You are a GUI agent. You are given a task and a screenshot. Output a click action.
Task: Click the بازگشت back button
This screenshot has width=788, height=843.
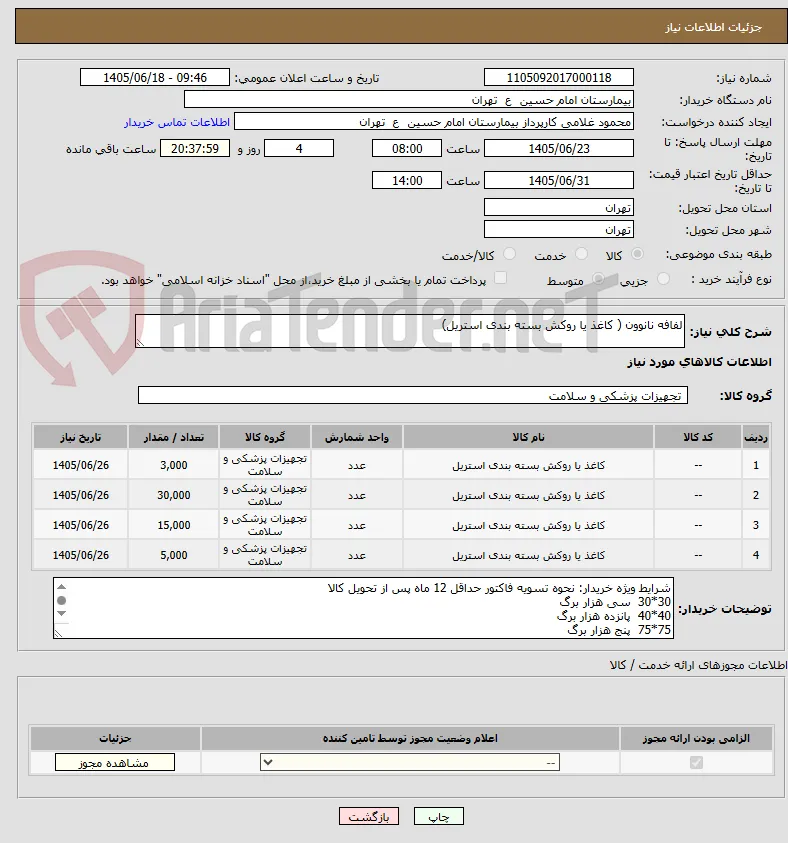point(368,817)
